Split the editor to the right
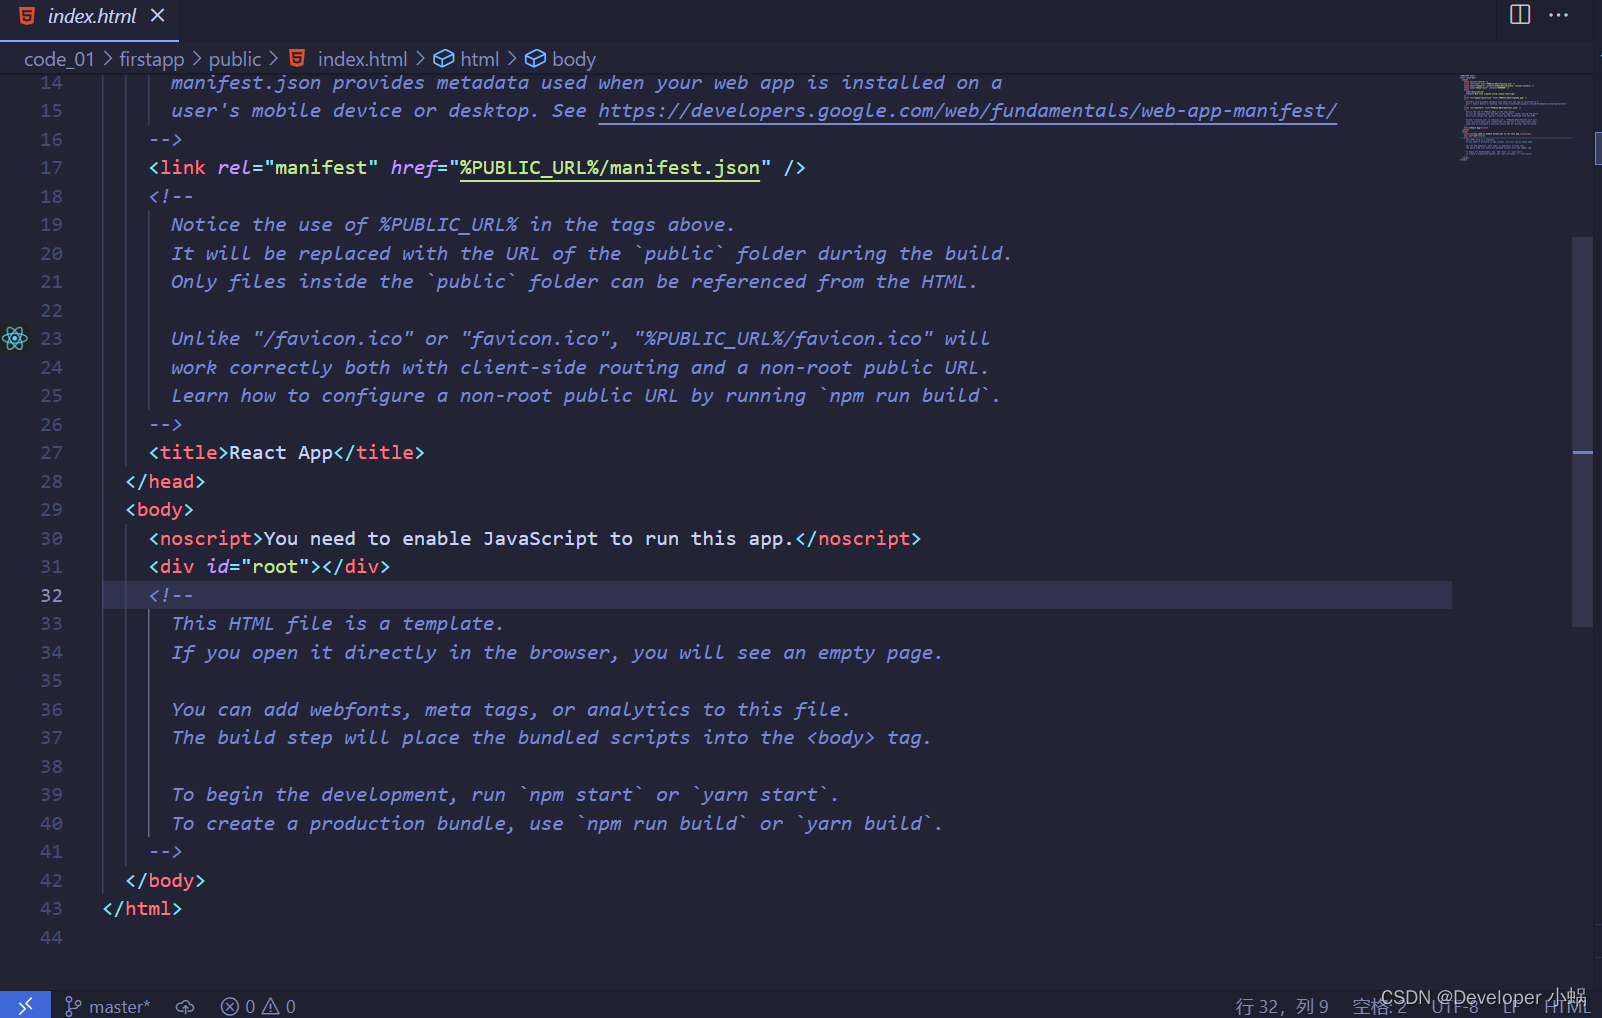 pyautogui.click(x=1520, y=15)
